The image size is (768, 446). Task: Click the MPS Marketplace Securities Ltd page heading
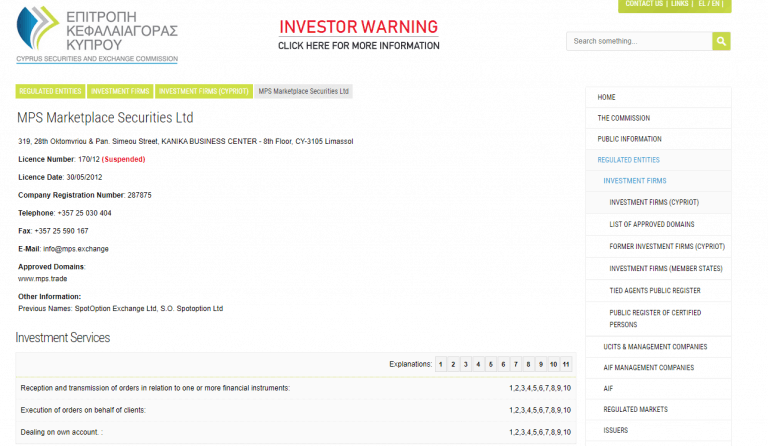pyautogui.click(x=105, y=118)
